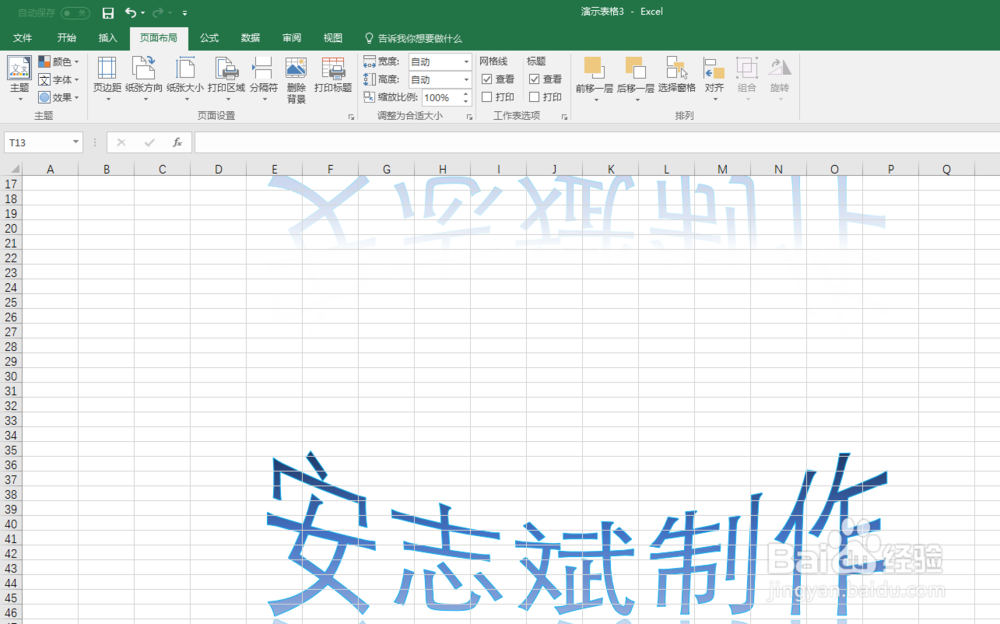Click the Redo arrow icon

[158, 13]
